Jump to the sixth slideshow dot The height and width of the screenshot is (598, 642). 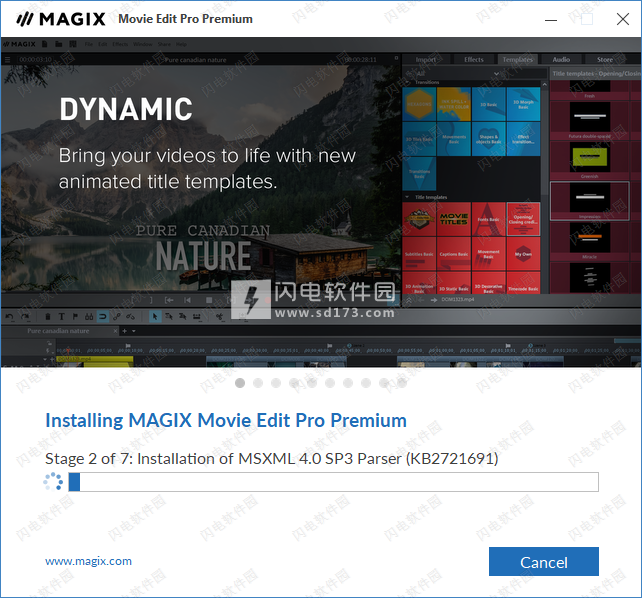(330, 383)
